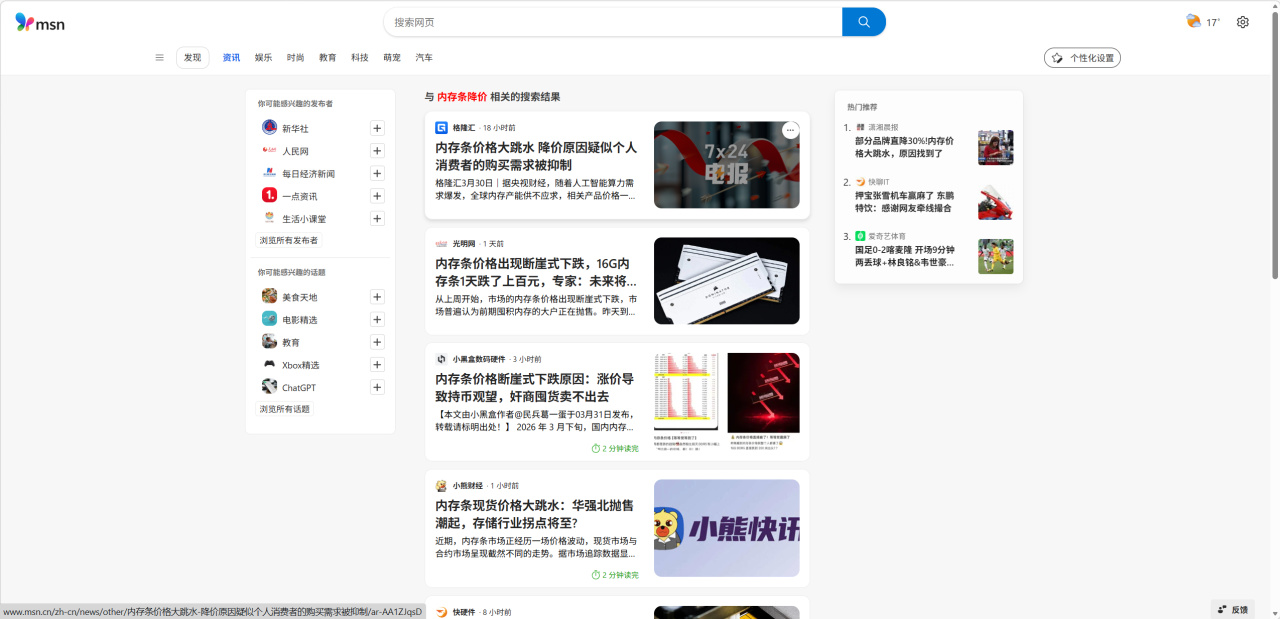Click the 人民网 publisher logo
Viewport: 1280px width, 619px height.
tap(270, 151)
